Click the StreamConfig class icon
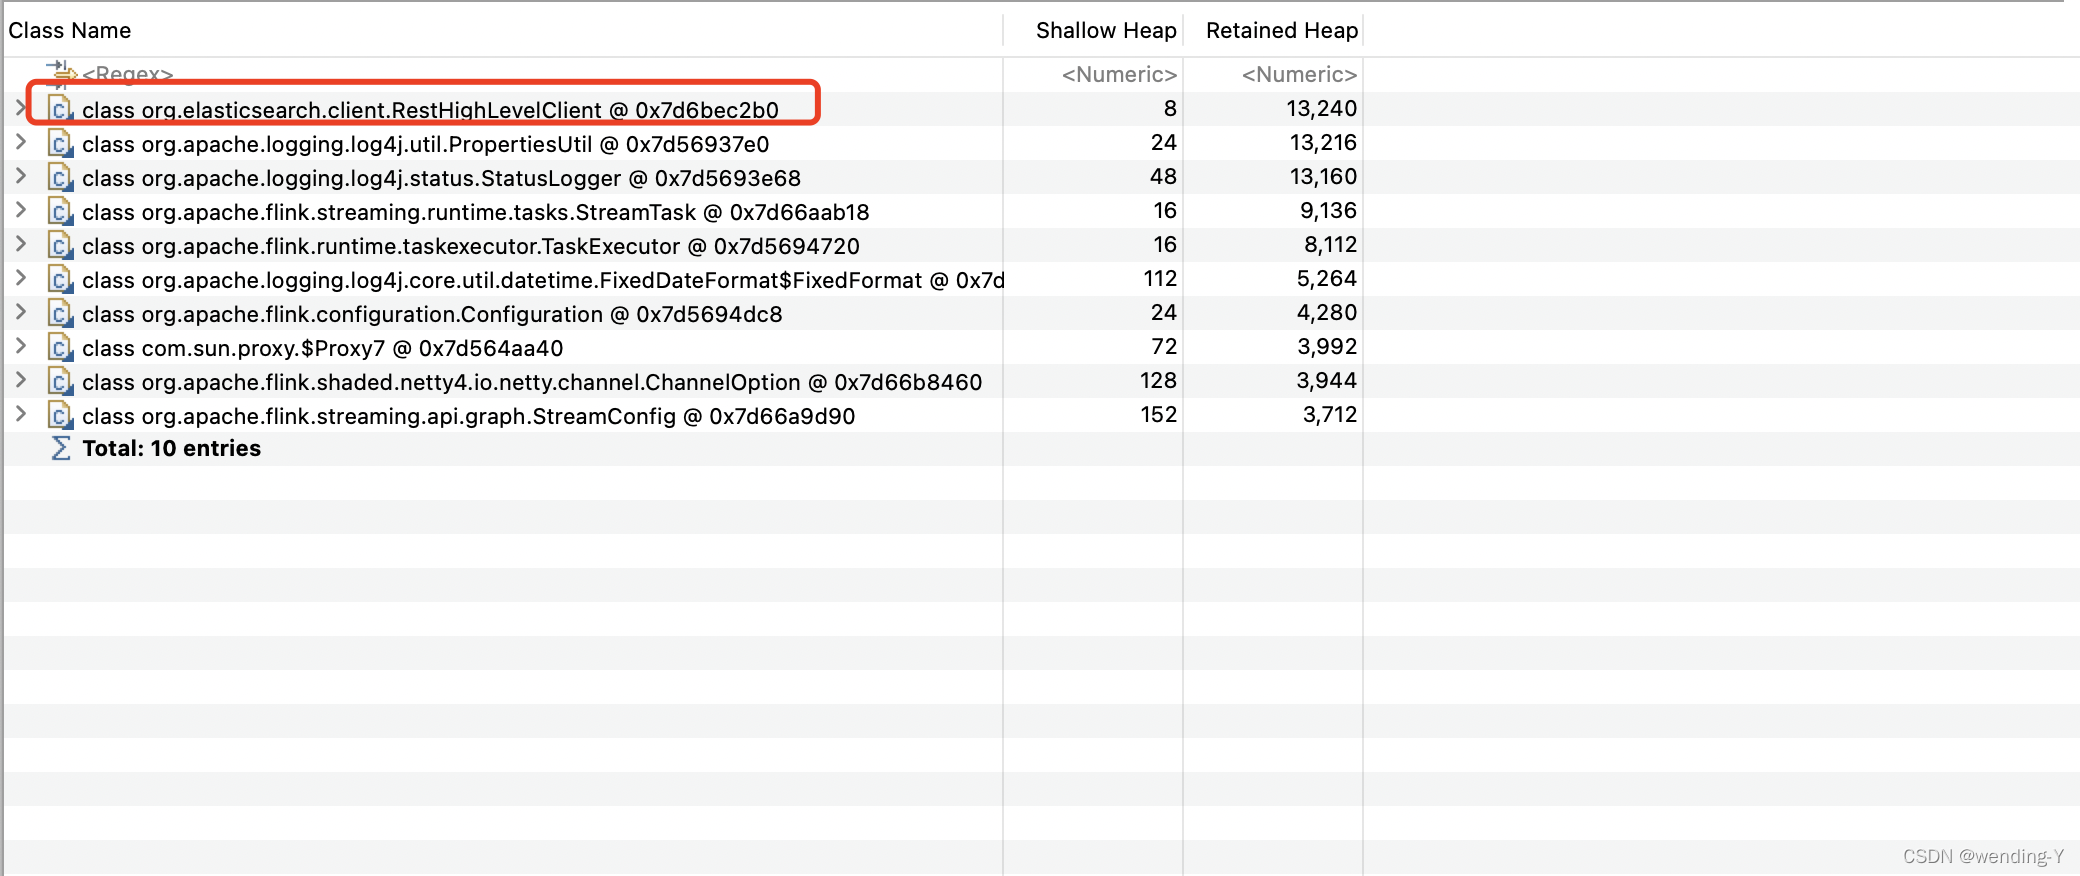 click(x=61, y=416)
